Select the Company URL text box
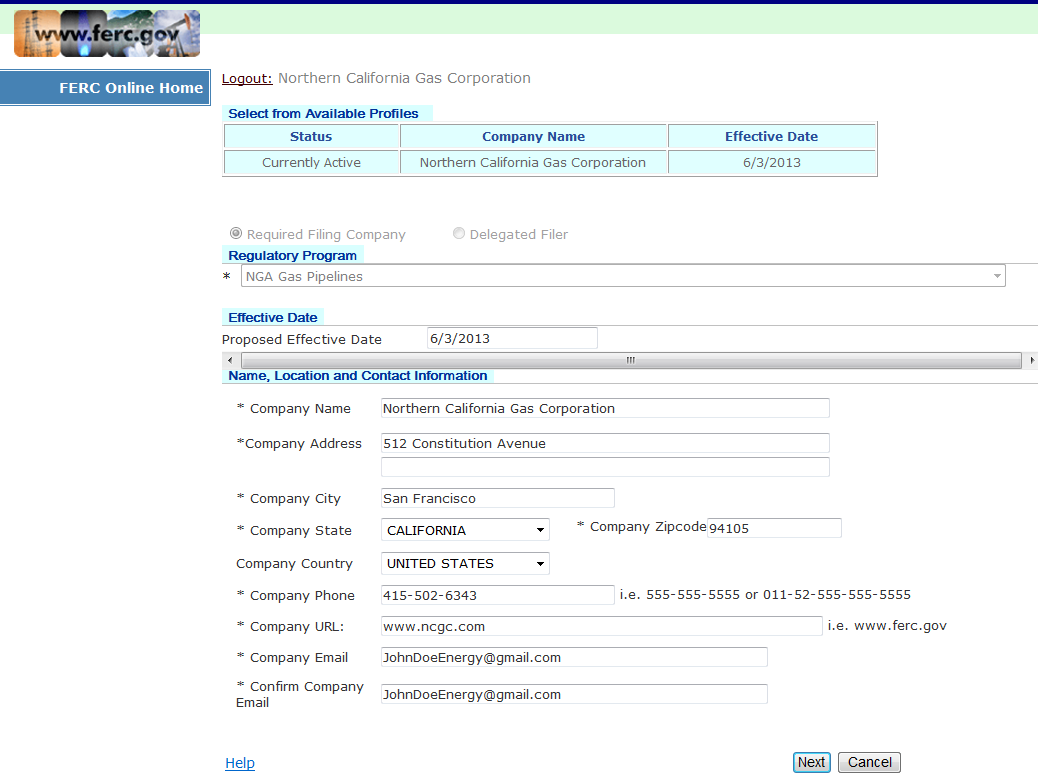The height and width of the screenshot is (782, 1038). coord(601,626)
